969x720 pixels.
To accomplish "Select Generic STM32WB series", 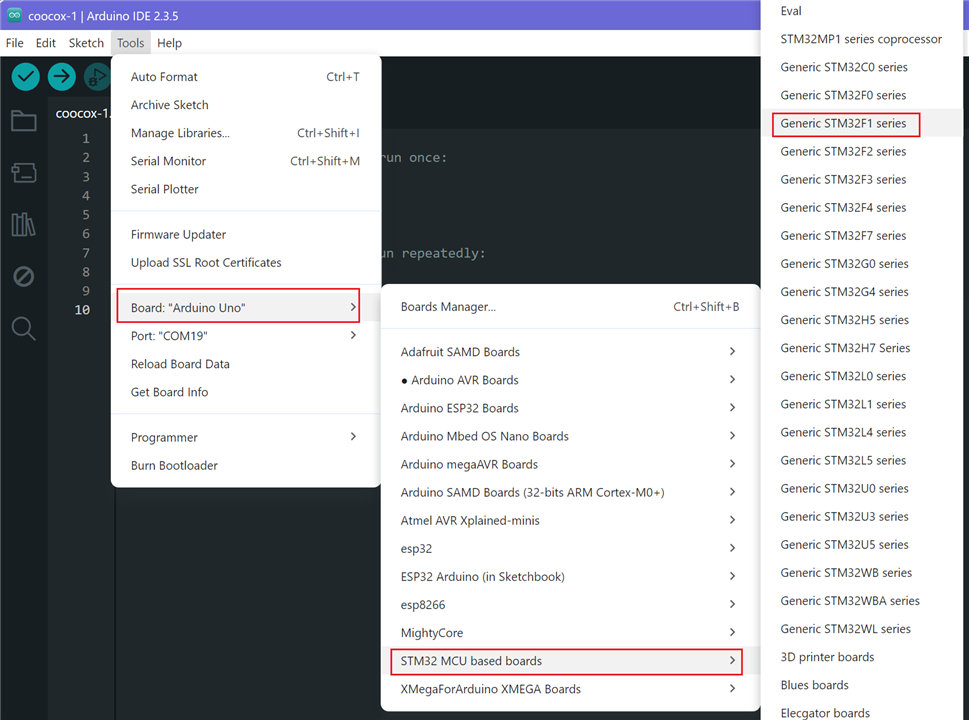I will [x=862, y=573].
